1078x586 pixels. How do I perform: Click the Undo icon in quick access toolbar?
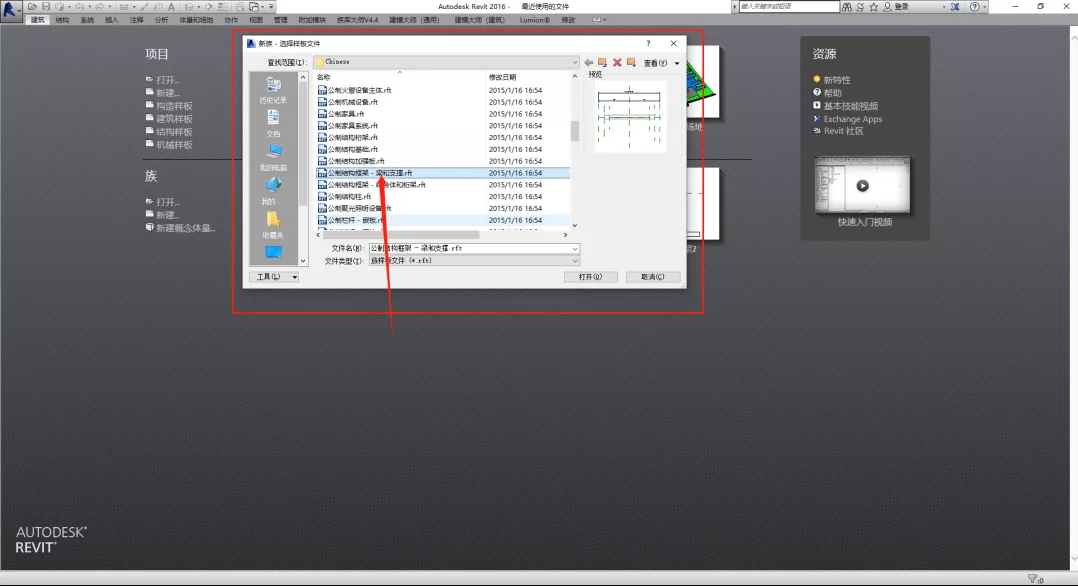click(80, 6)
